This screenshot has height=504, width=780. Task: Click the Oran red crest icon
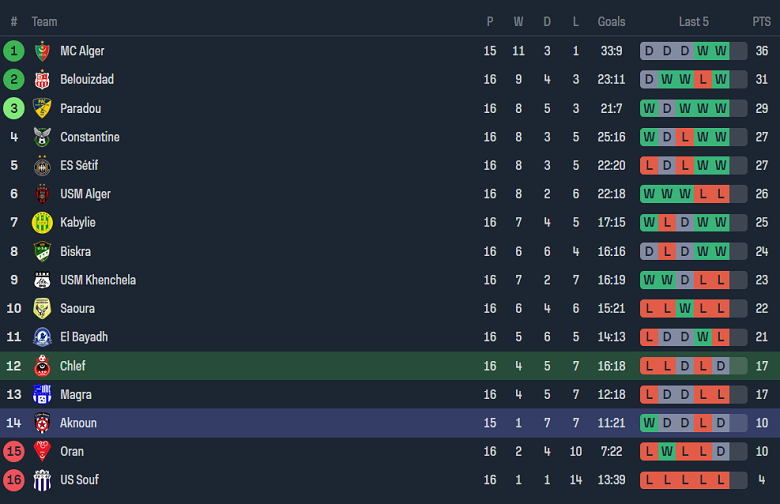point(42,451)
